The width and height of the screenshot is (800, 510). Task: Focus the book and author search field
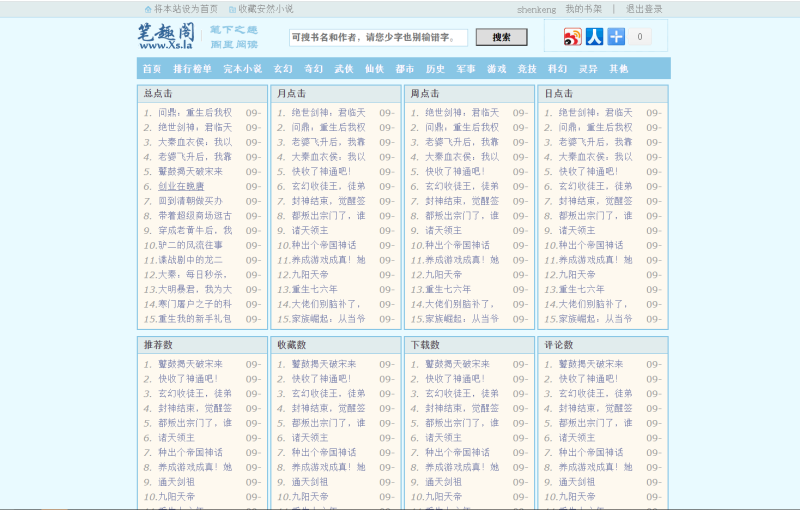[378, 37]
